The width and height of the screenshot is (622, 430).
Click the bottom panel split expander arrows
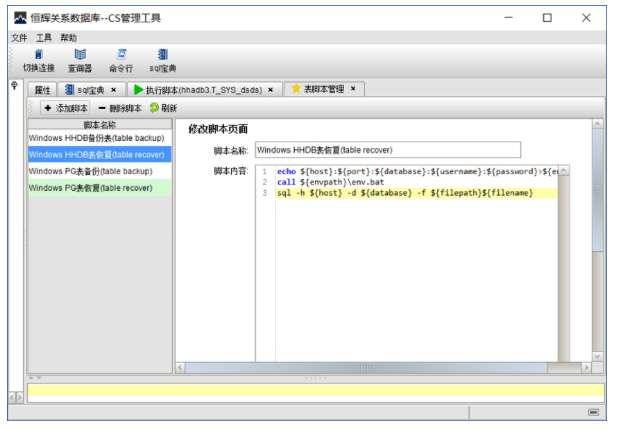click(x=36, y=378)
